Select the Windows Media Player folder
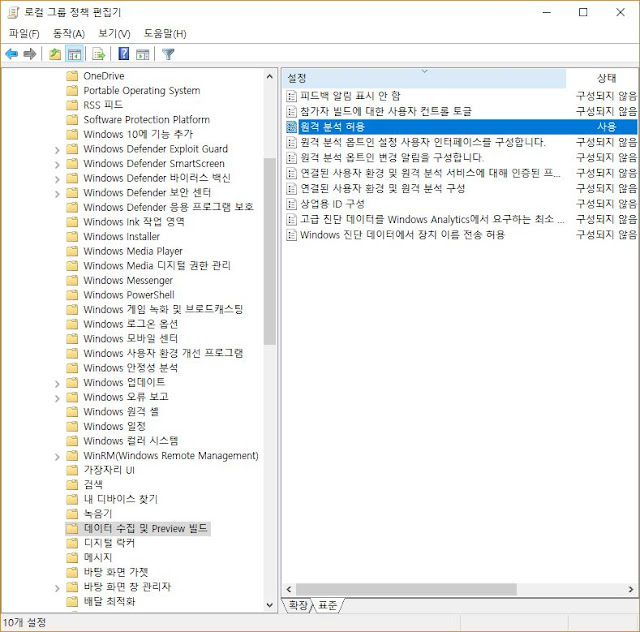This screenshot has height=632, width=640. [x=133, y=251]
